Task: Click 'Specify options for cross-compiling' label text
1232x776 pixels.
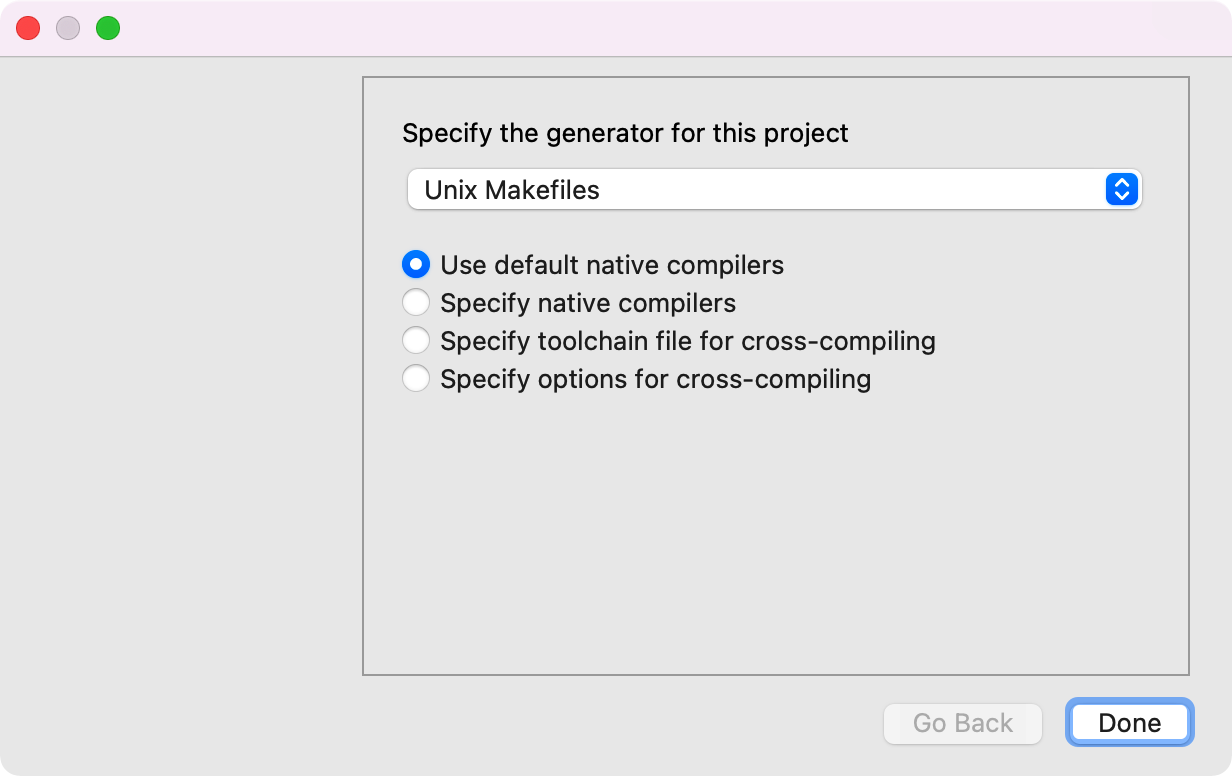Action: coord(656,379)
